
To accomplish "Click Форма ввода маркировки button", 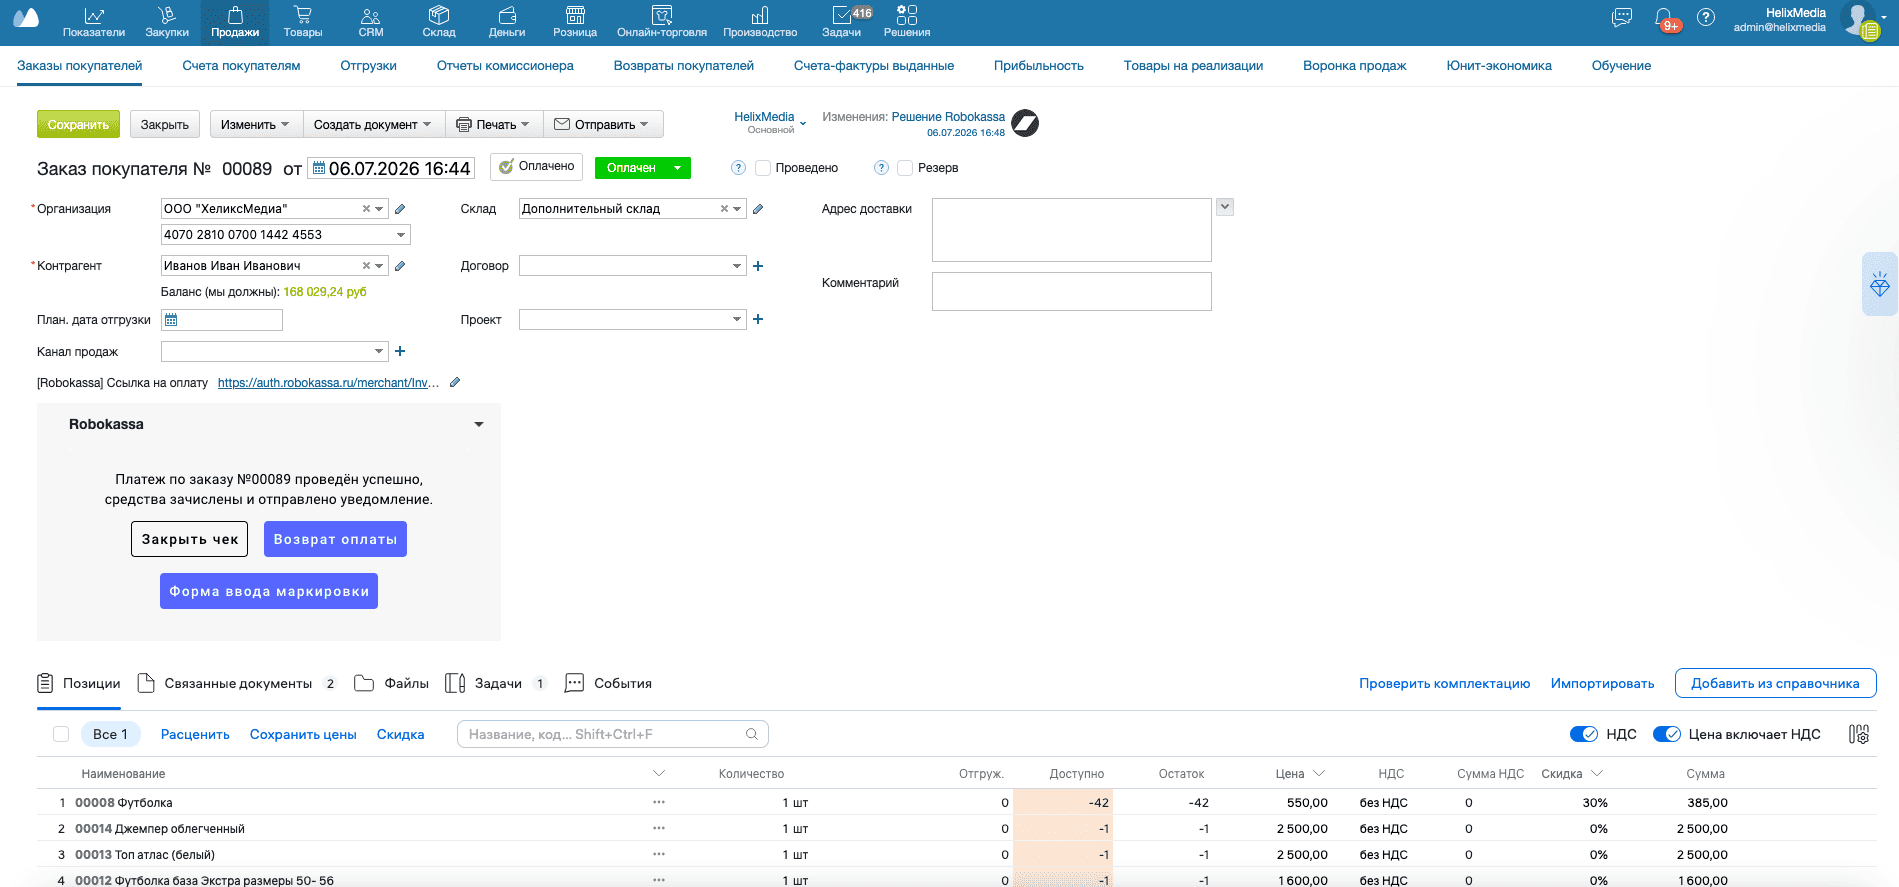I will pyautogui.click(x=269, y=591).
